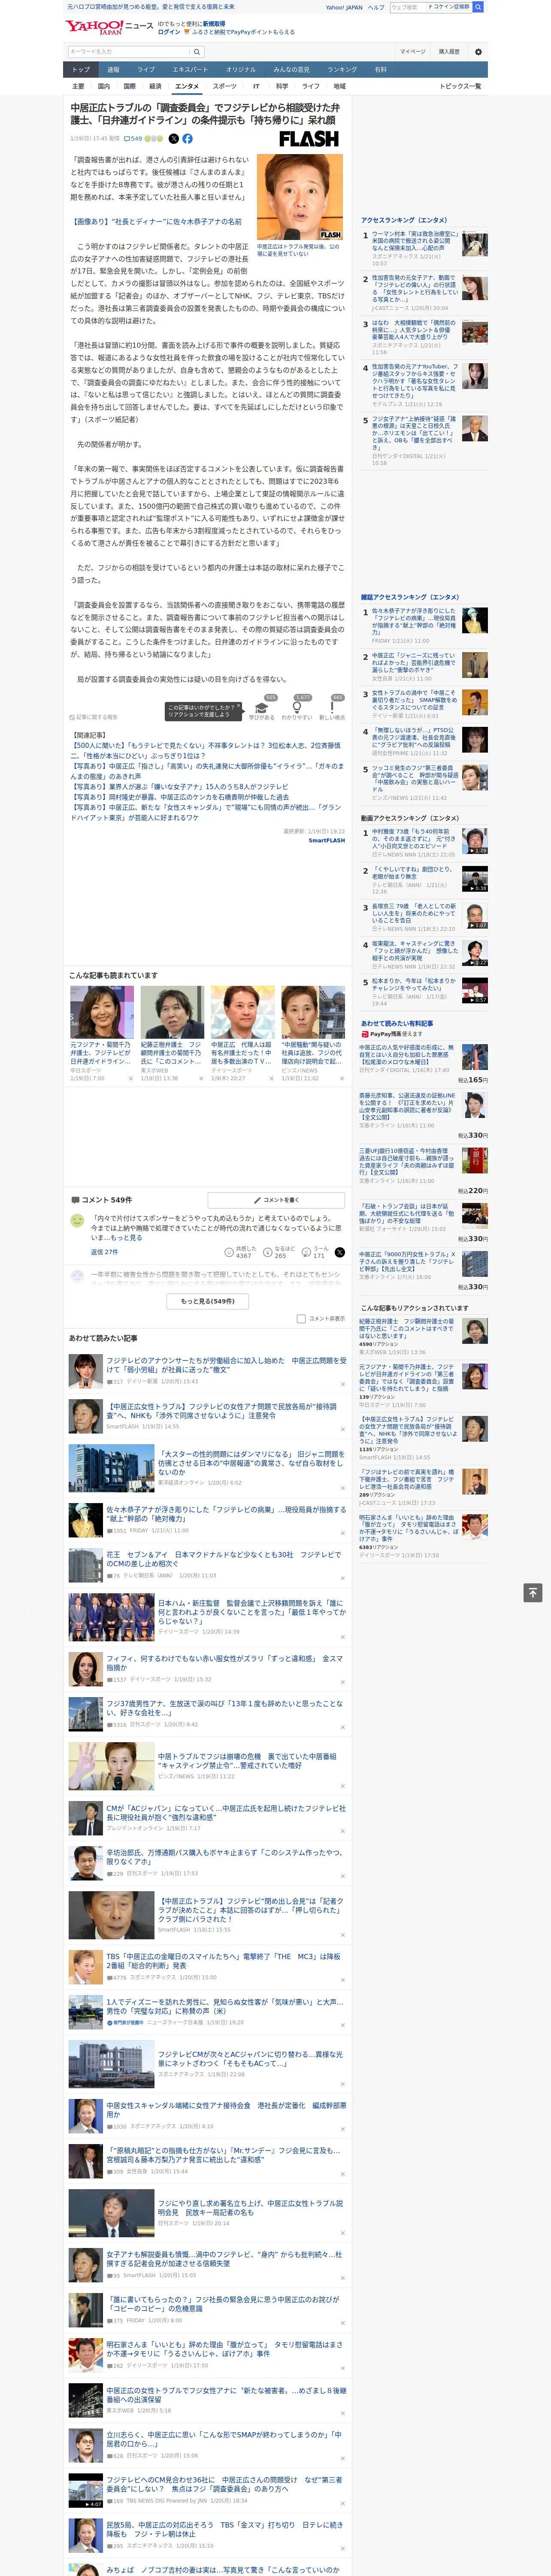Open the ライブ nav tab
551x2576 pixels.
click(146, 70)
